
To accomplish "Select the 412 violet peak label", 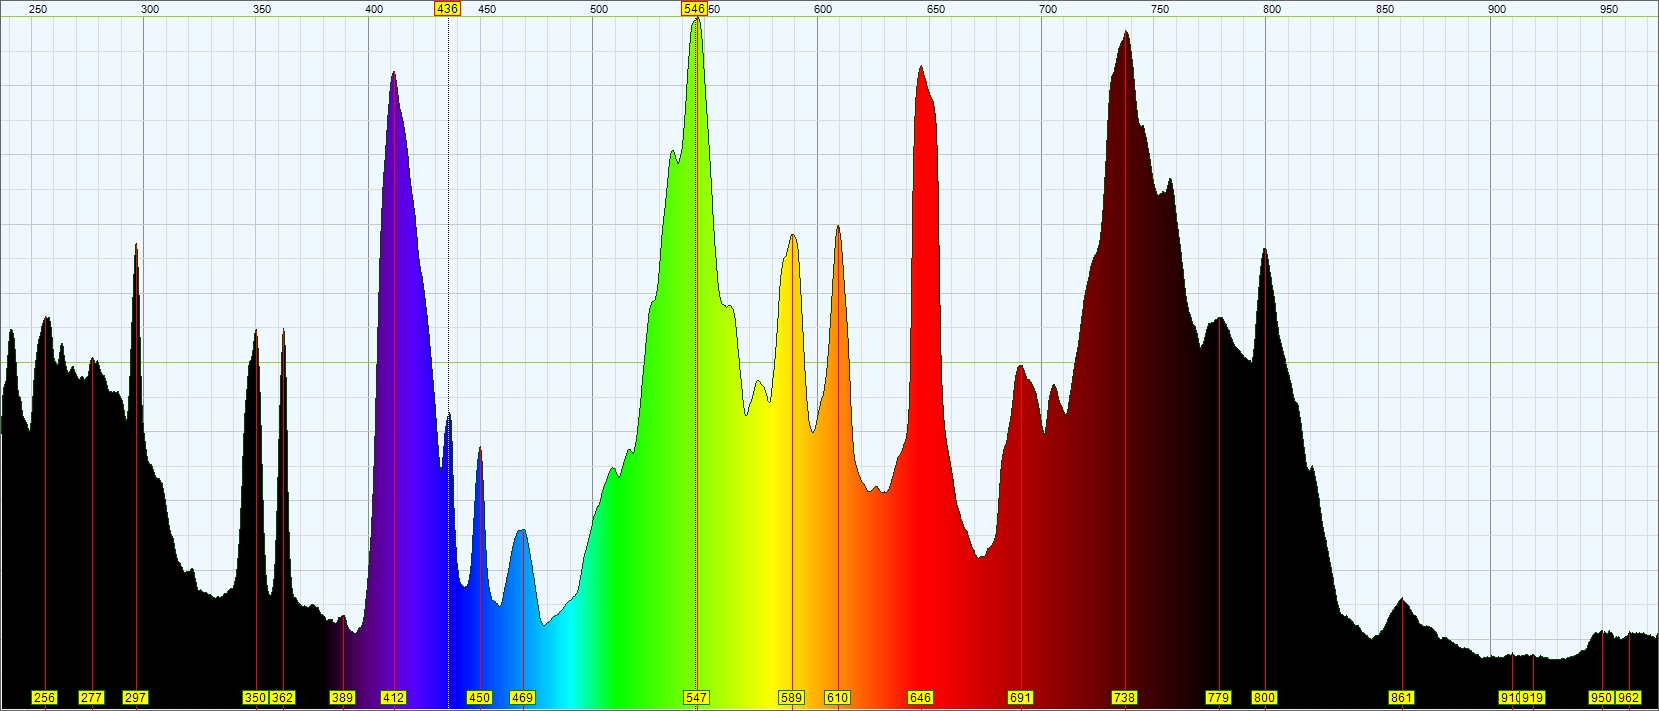I will 394,698.
